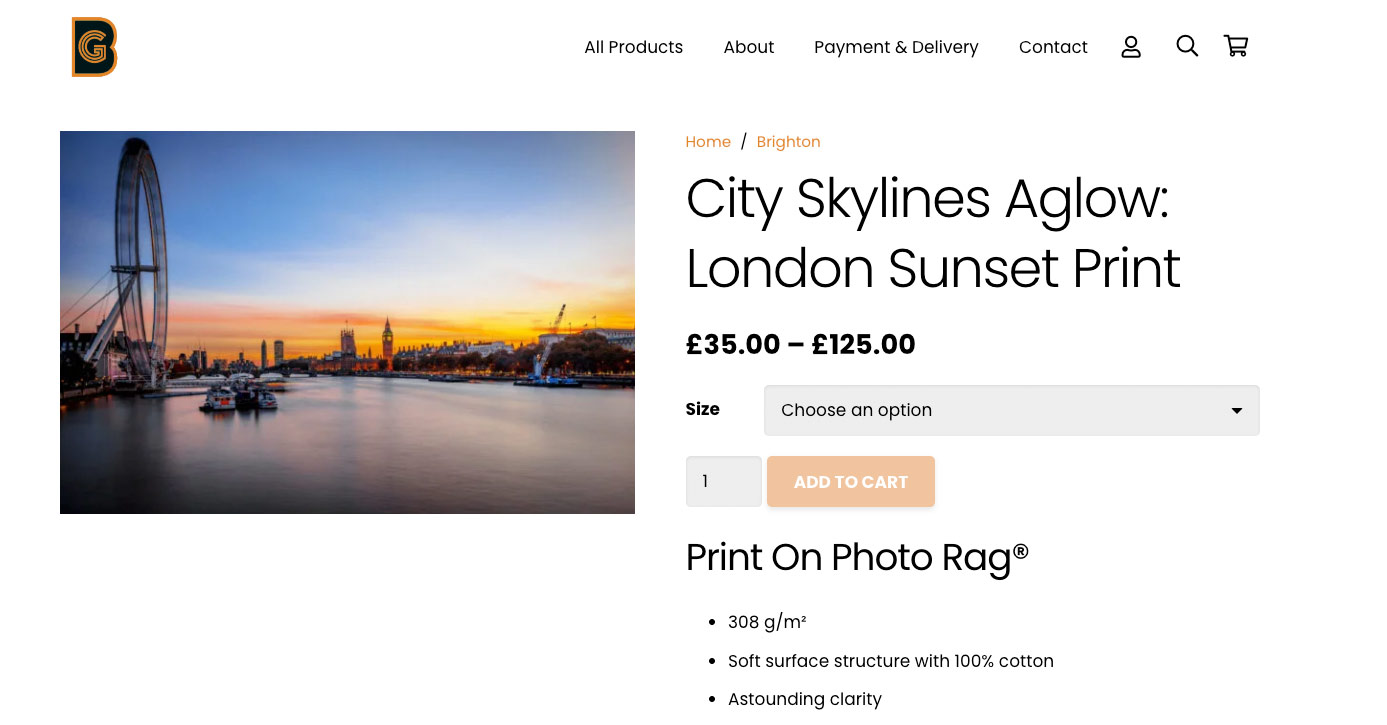
Task: Click the City Skylines Aglow product title
Action: pyautogui.click(x=932, y=233)
